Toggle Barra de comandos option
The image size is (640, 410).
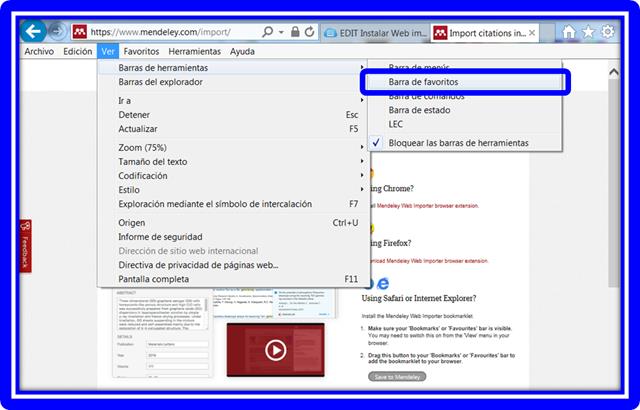[464, 96]
